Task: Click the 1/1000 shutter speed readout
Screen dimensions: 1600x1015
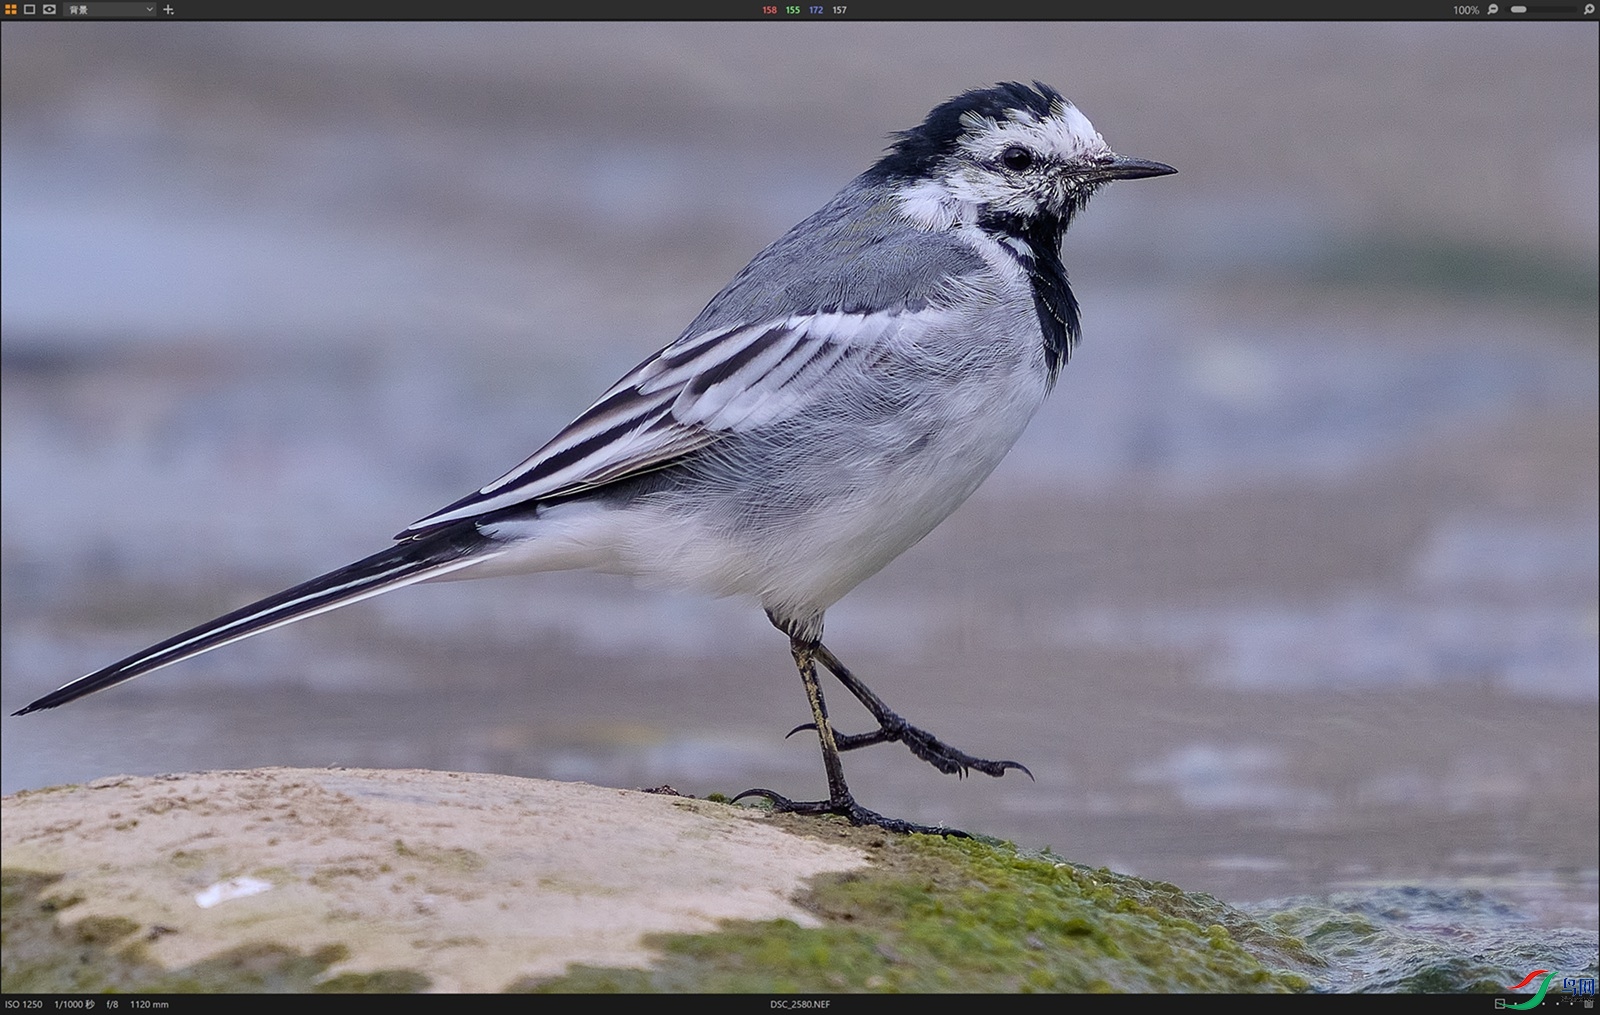Action: (74, 1004)
